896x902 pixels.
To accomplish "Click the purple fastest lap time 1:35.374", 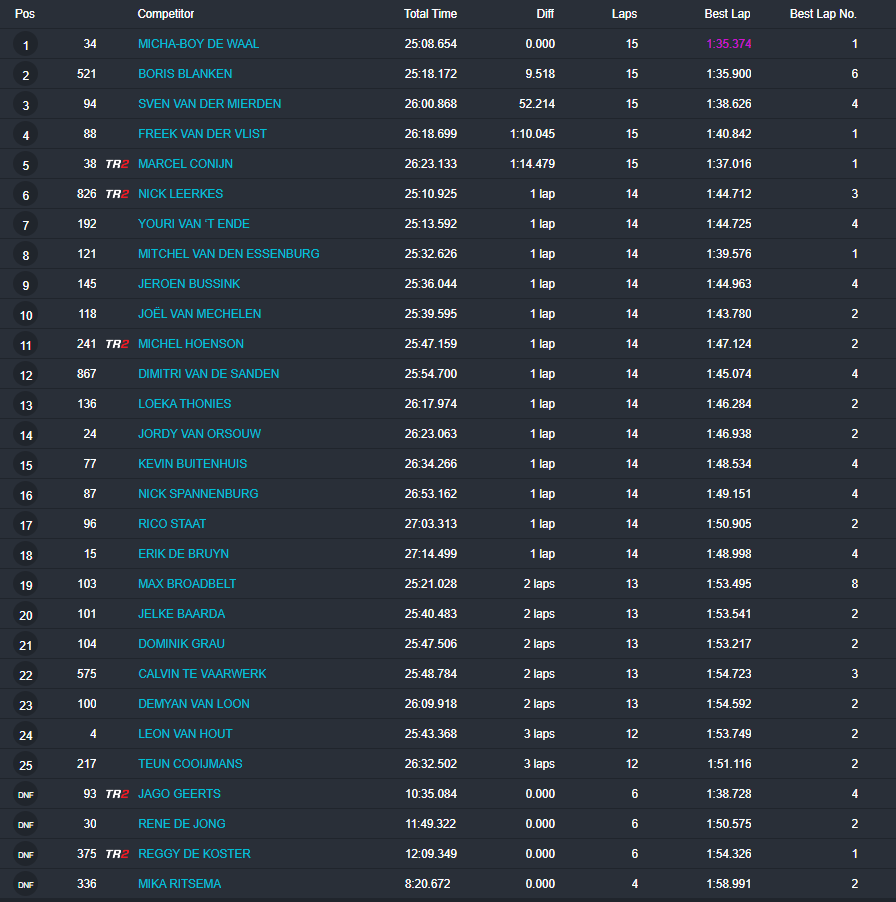I will click(x=728, y=44).
